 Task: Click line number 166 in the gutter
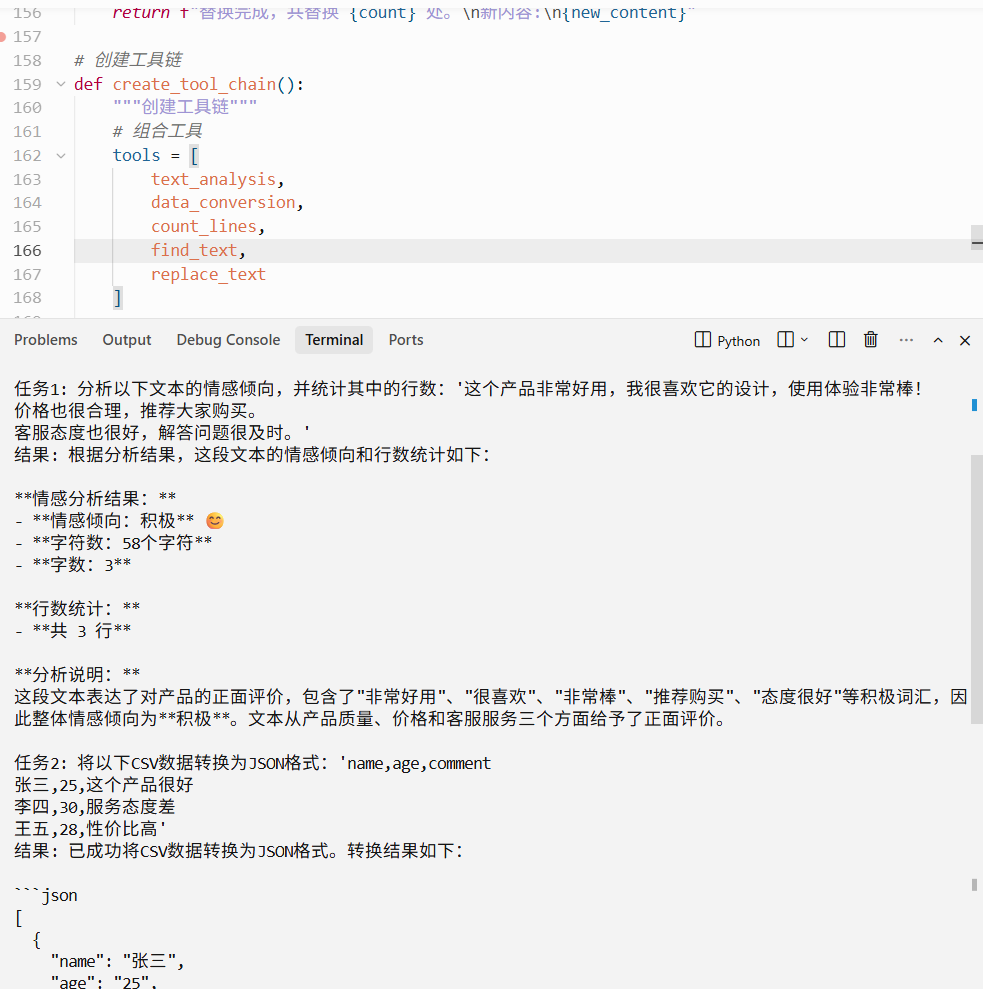[27, 251]
